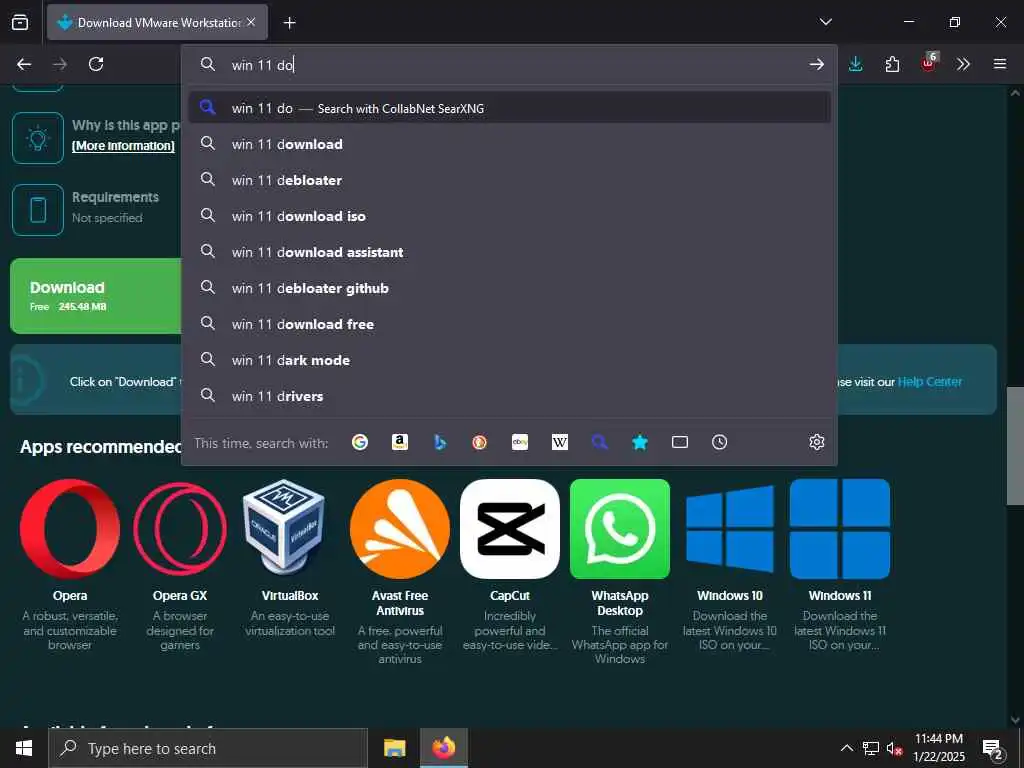Search this time with CollabNet SearXNG magnifier icon

click(600, 442)
